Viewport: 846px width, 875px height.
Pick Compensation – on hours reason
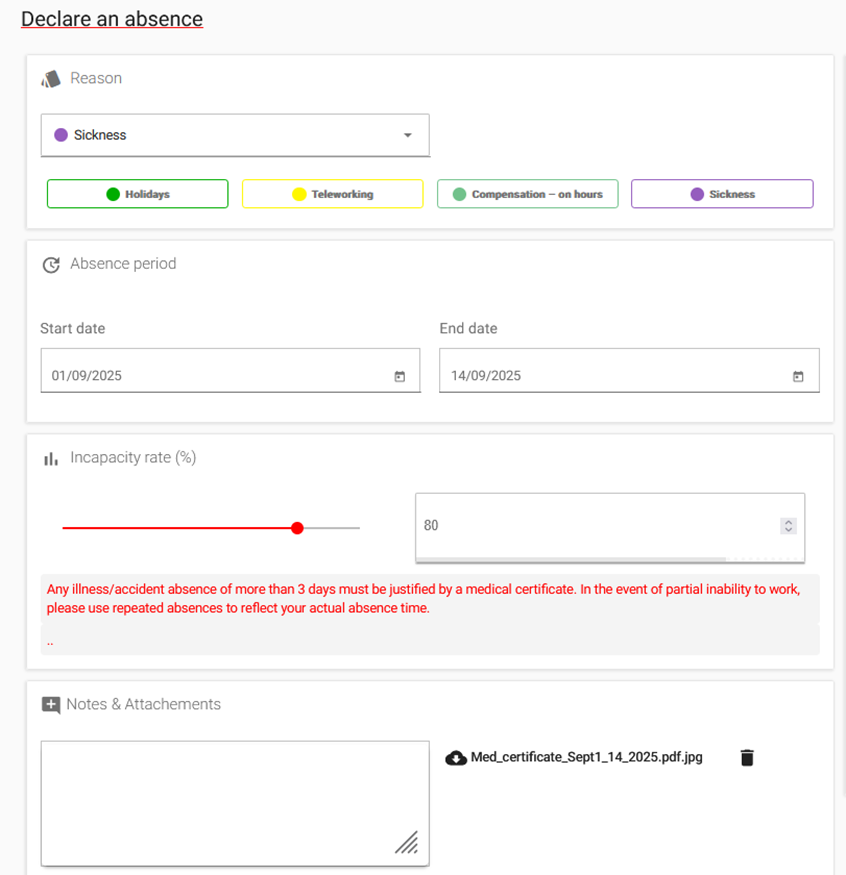point(527,194)
